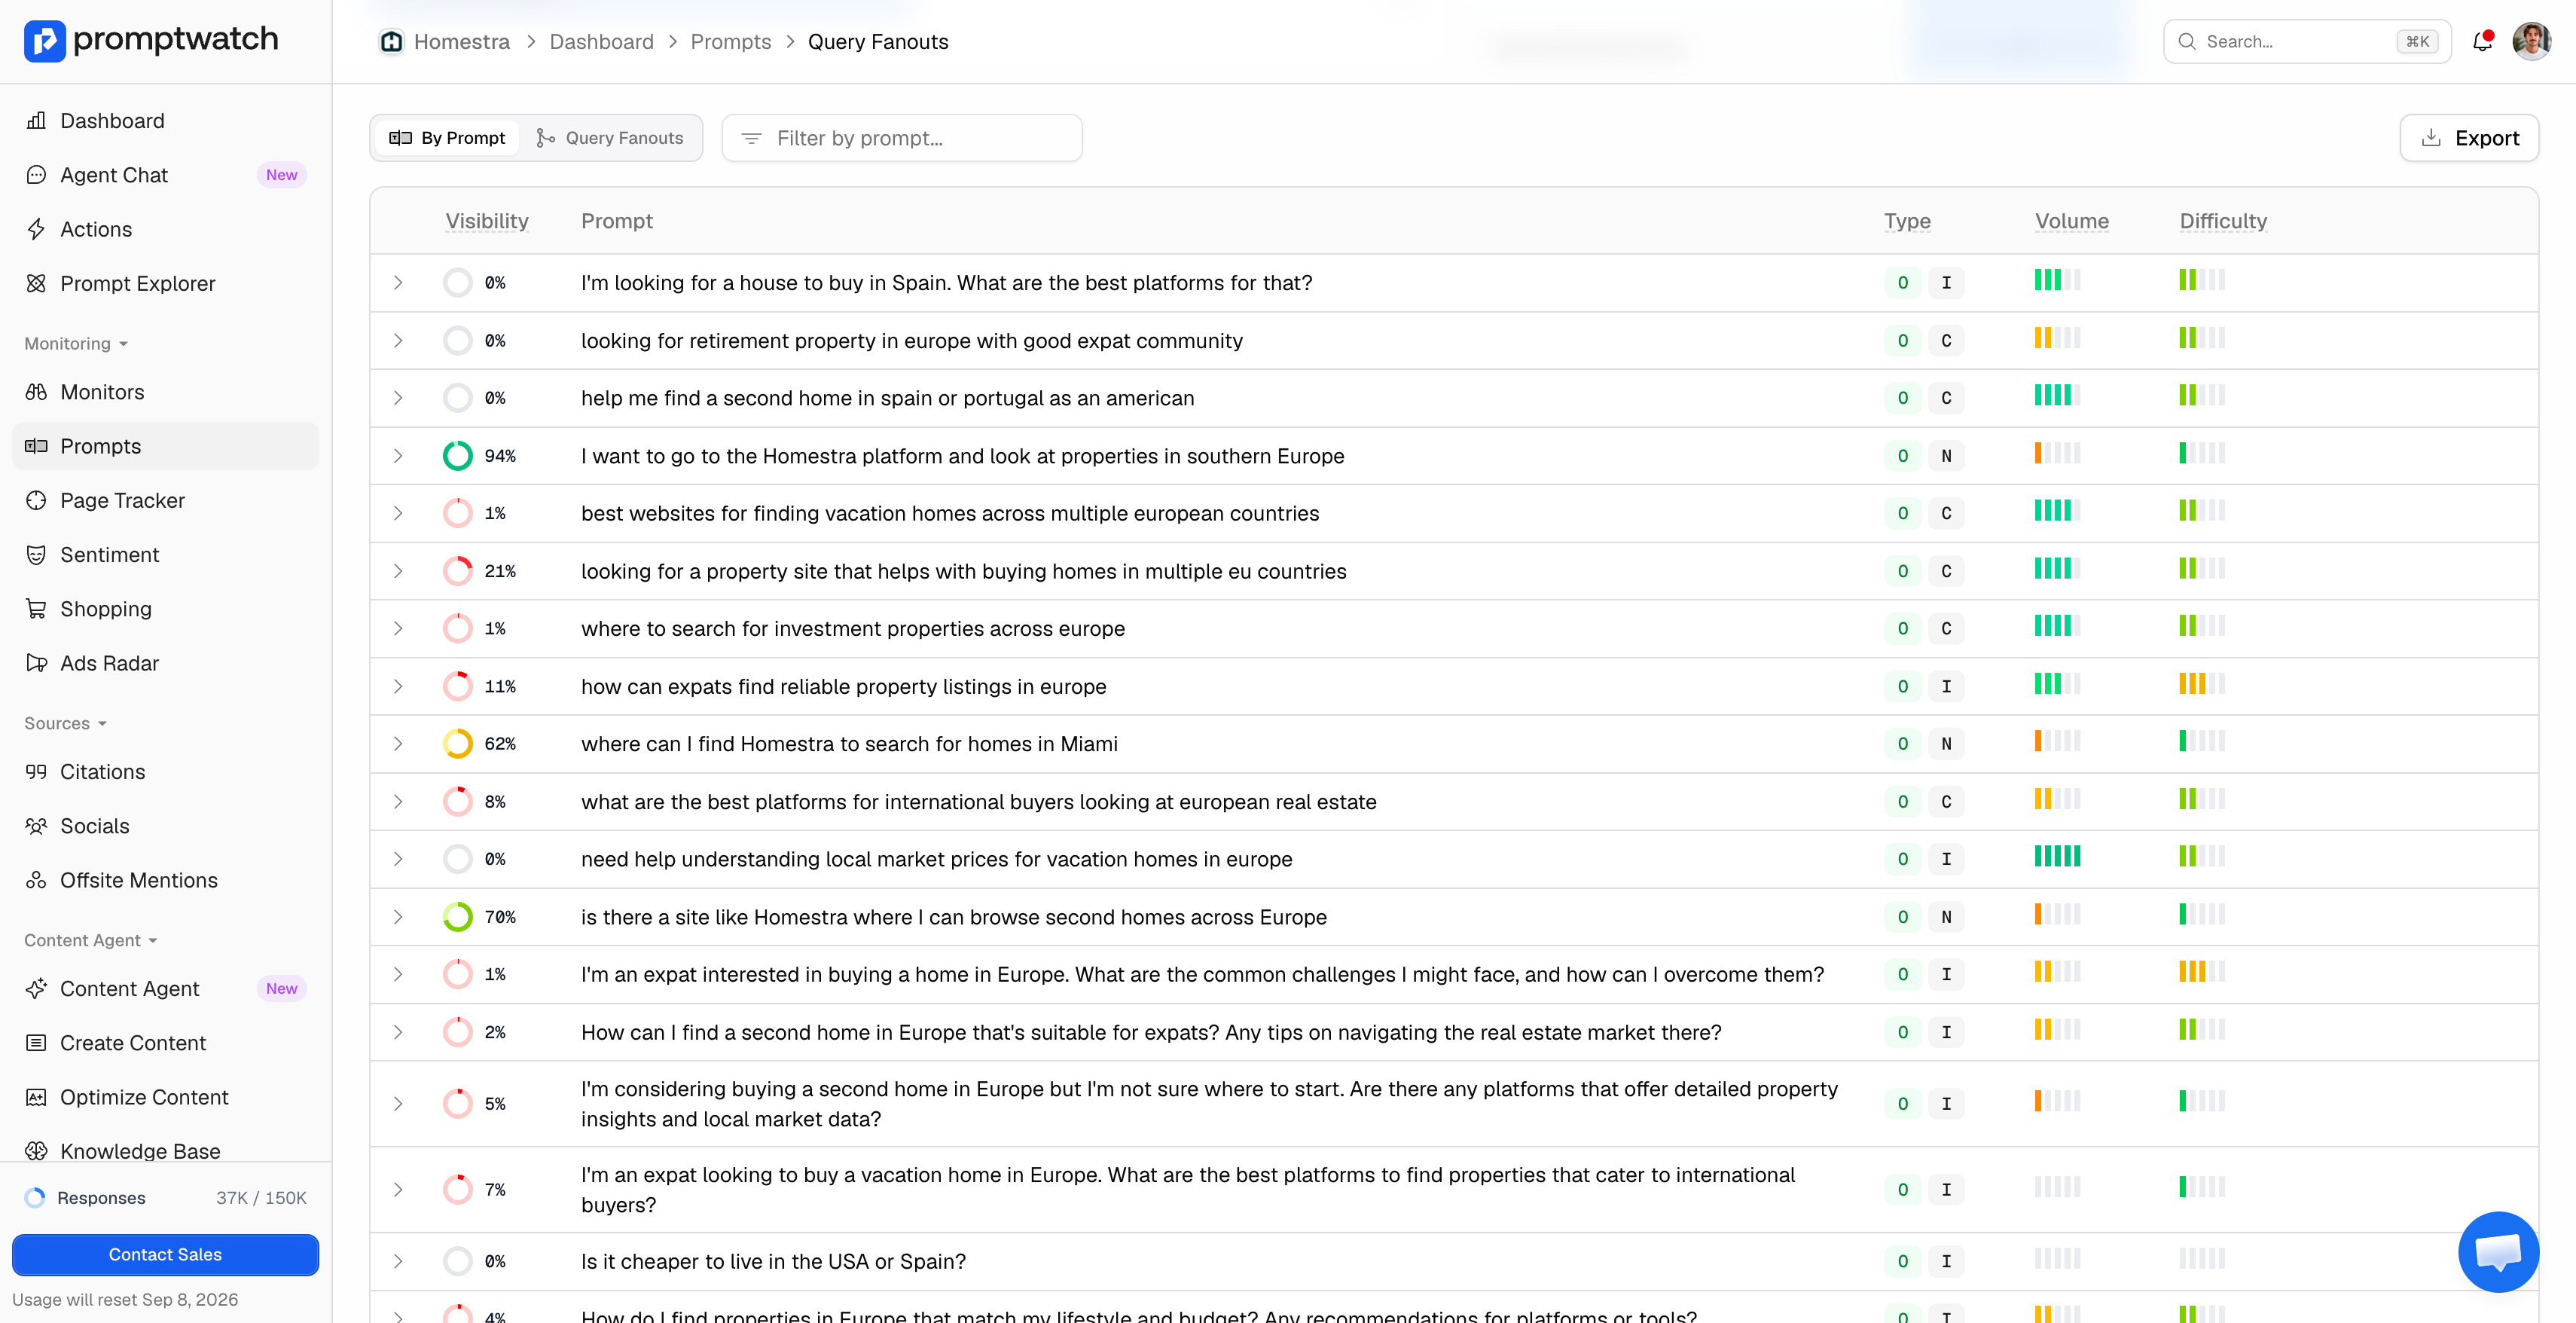Click the '37K / 150K' responses usage text
Viewport: 2576px width, 1323px height.
coord(261,1198)
